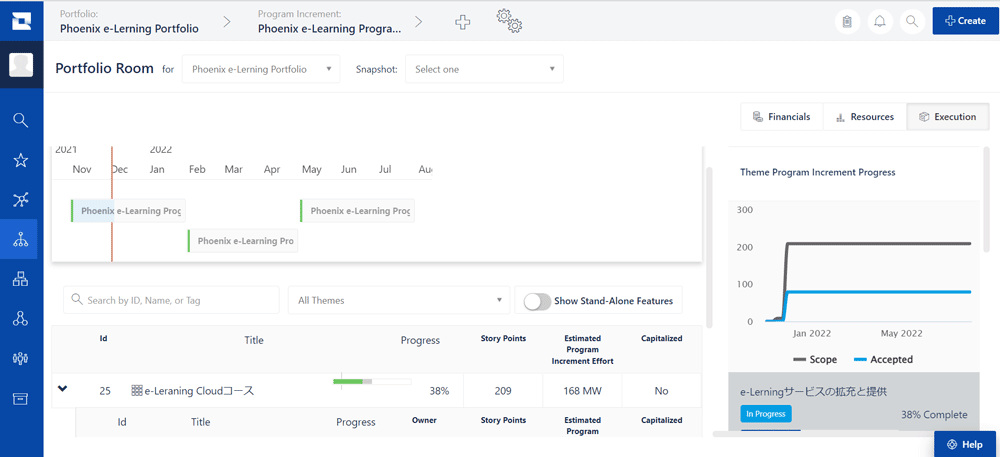1000x457 pixels.
Task: Click the In Progress status badge
Action: (x=766, y=414)
